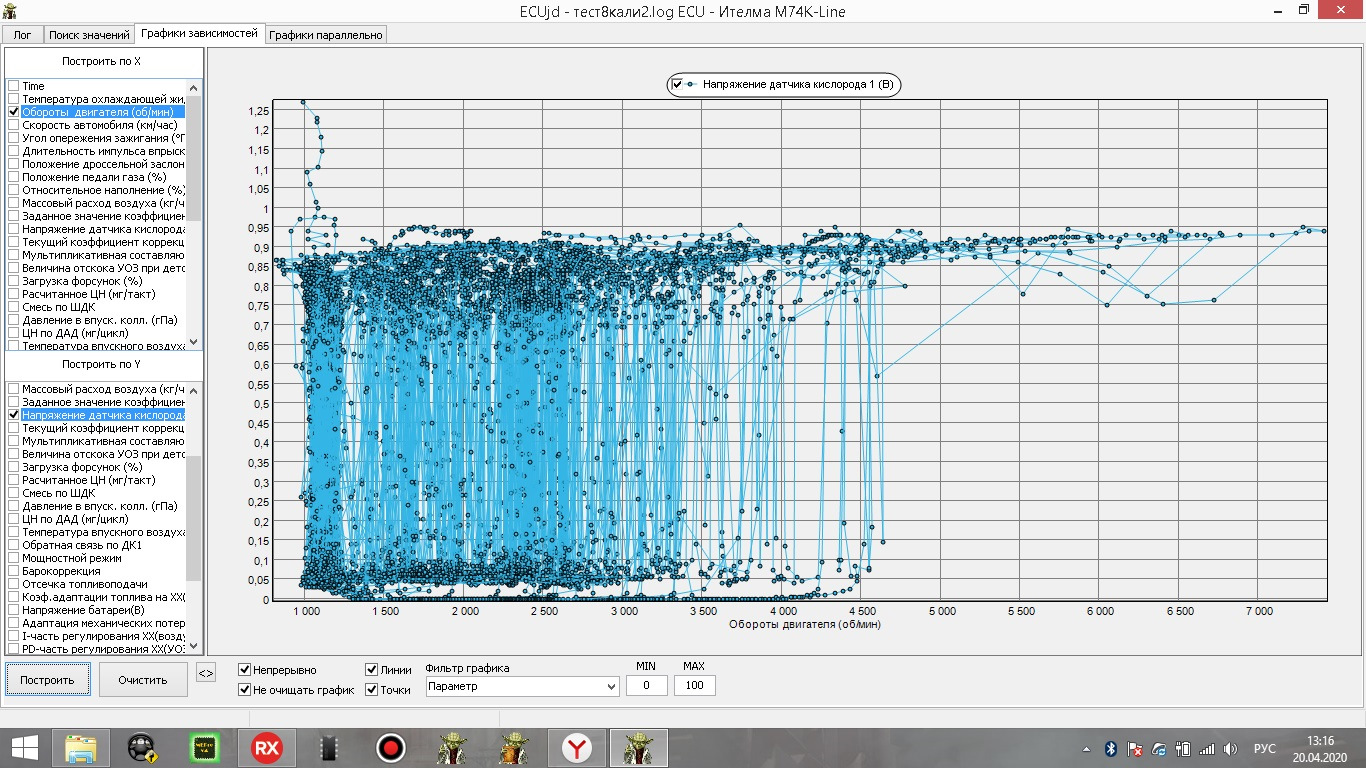
Task: Open the volume speaker tray icon
Action: click(1230, 749)
